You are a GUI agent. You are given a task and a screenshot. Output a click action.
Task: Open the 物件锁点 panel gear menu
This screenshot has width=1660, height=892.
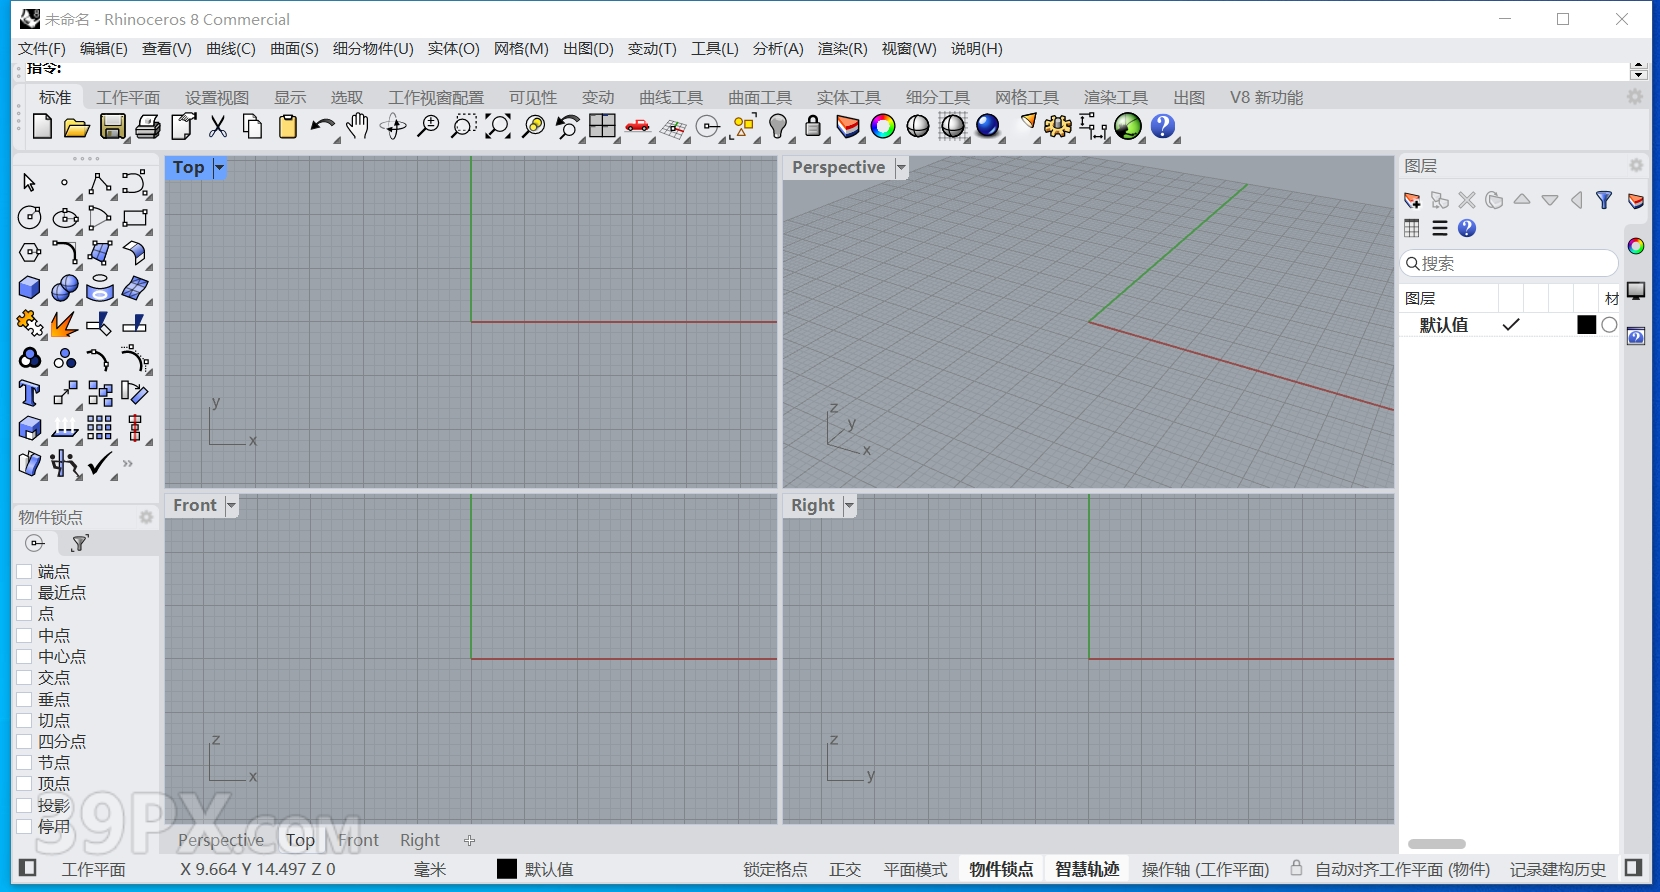click(146, 517)
